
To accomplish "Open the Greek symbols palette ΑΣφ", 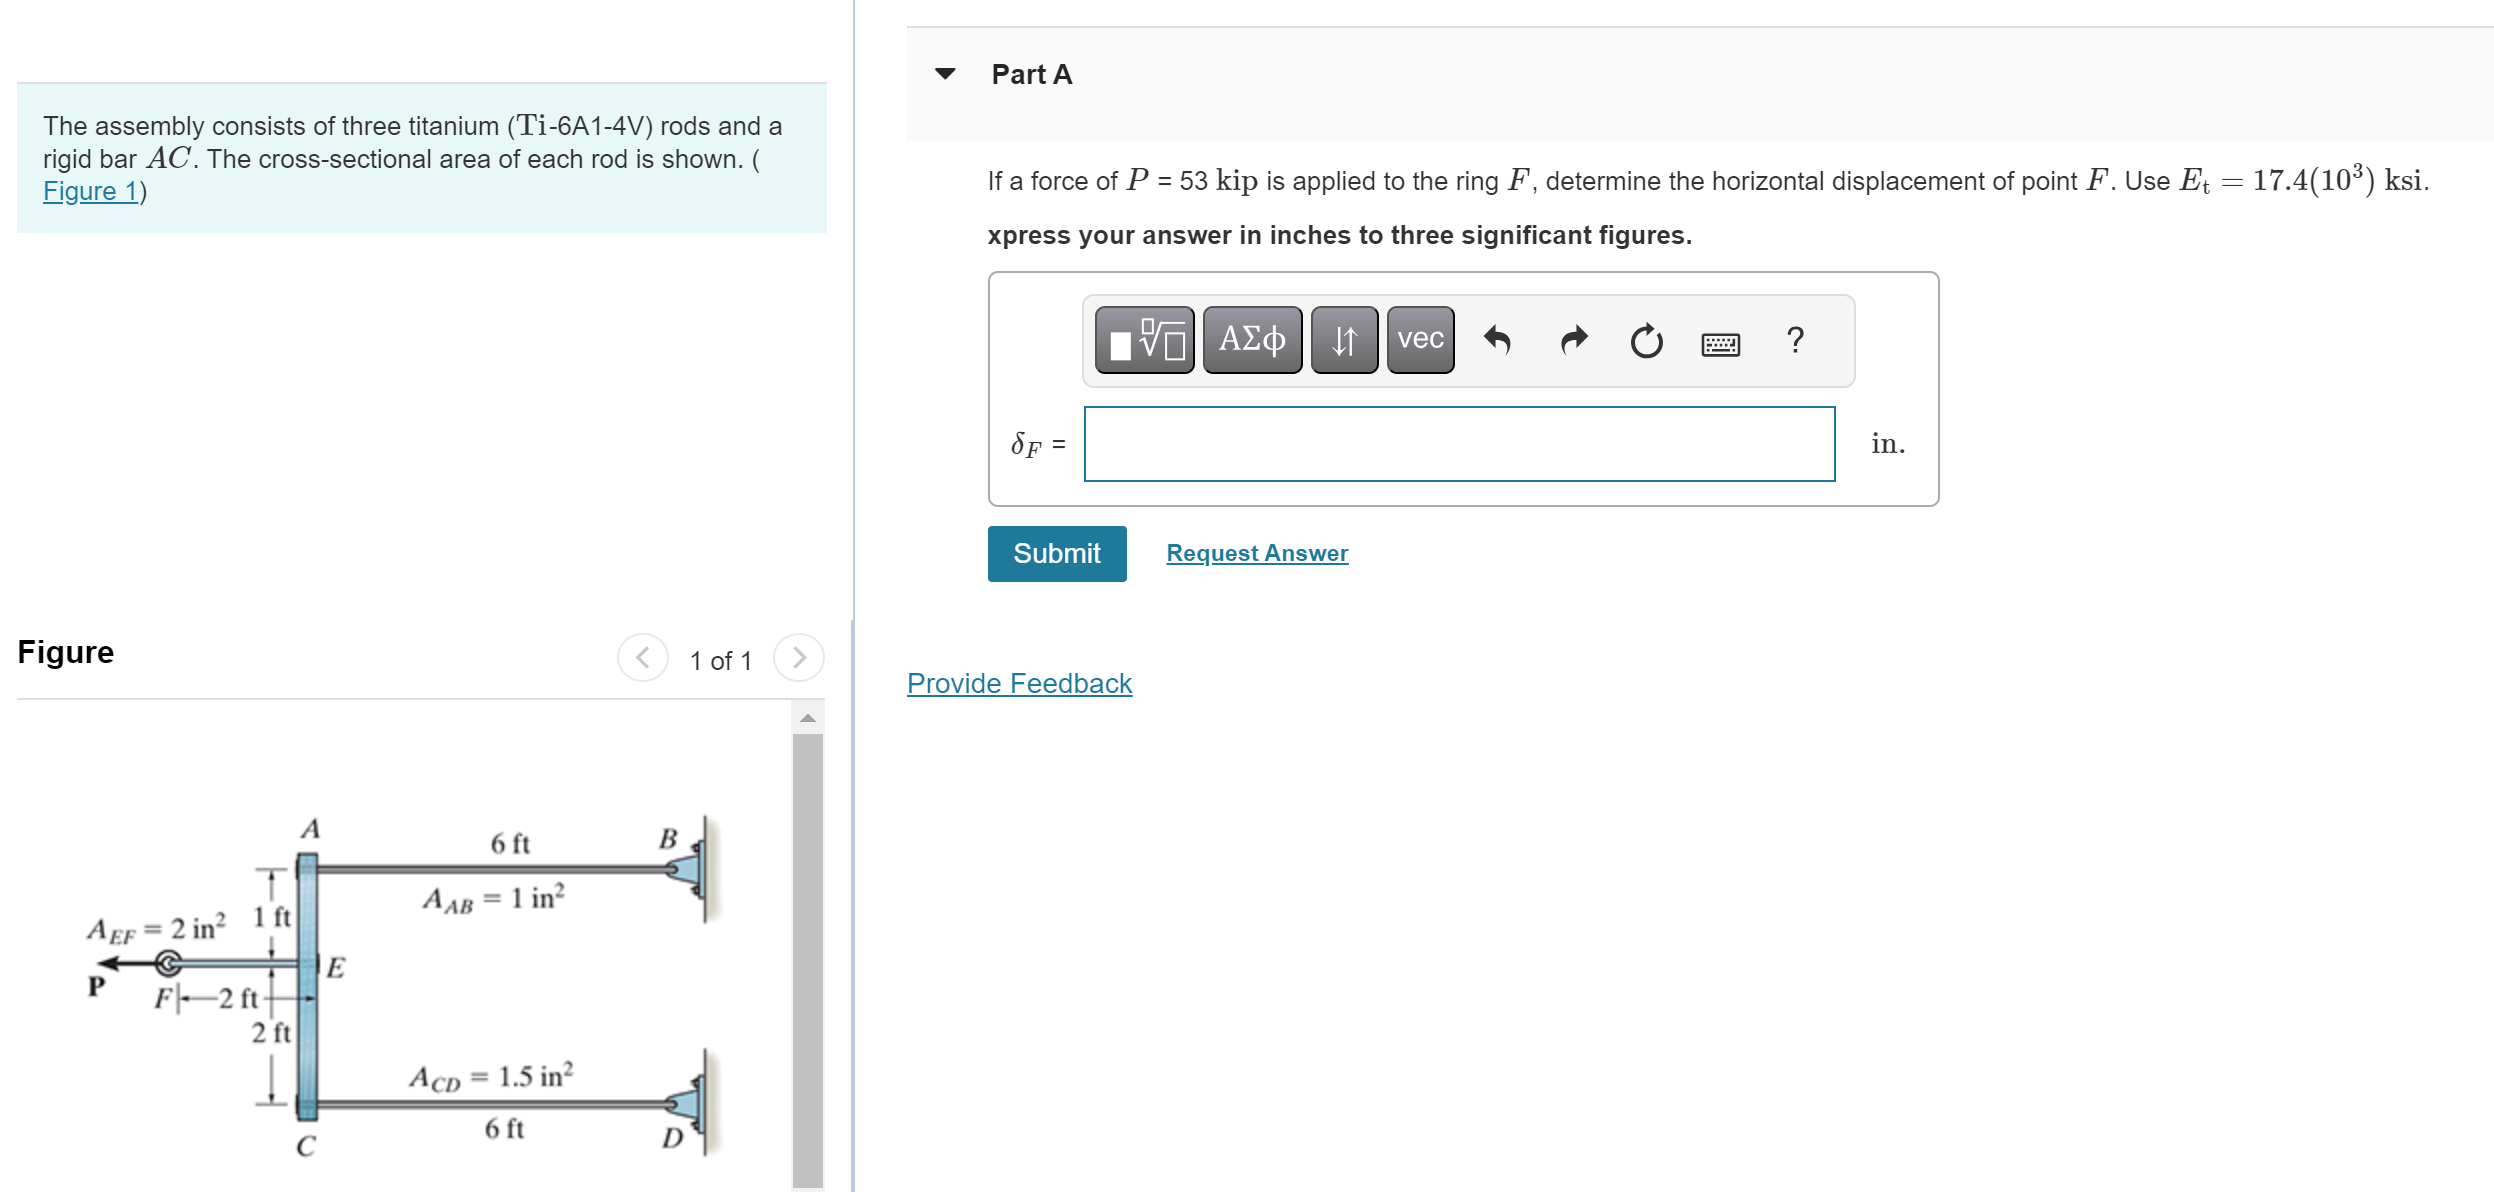I will pyautogui.click(x=1250, y=340).
